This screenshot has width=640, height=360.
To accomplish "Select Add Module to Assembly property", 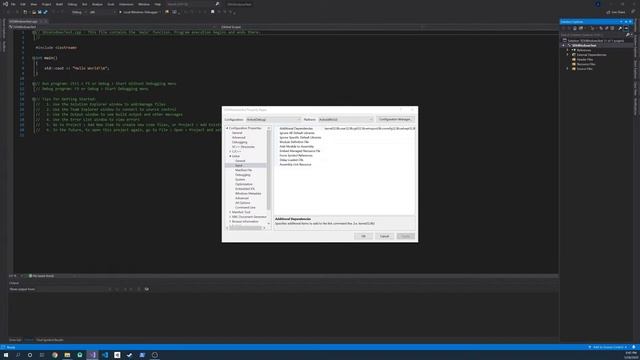I will (x=297, y=147).
